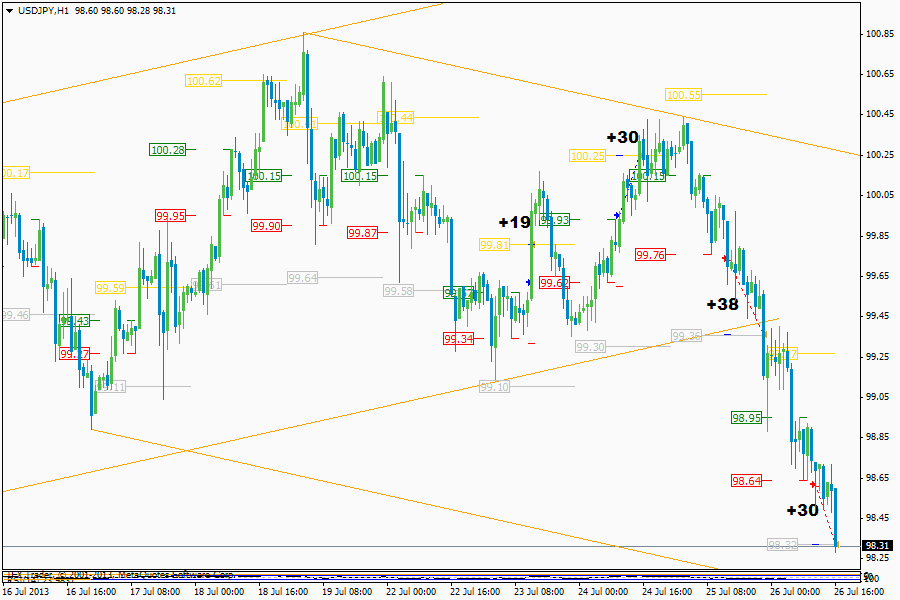The image size is (900, 600).
Task: Select the yellow 99.59 price label
Action: (110, 288)
